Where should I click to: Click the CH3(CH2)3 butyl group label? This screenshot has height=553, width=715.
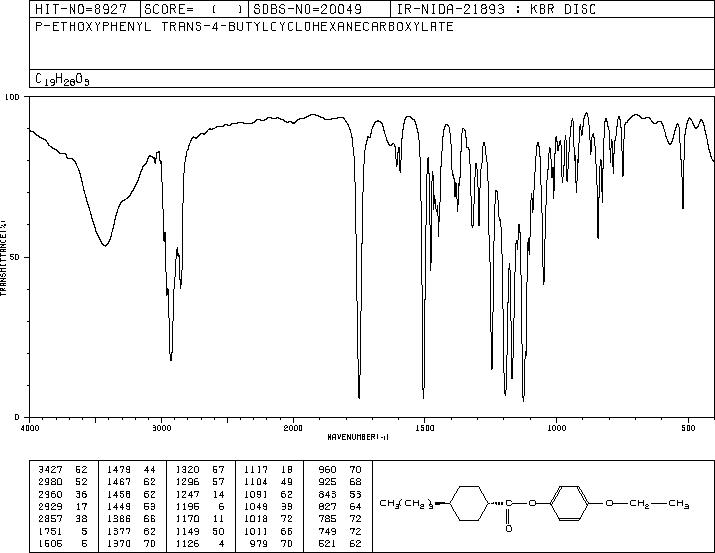coord(406,504)
